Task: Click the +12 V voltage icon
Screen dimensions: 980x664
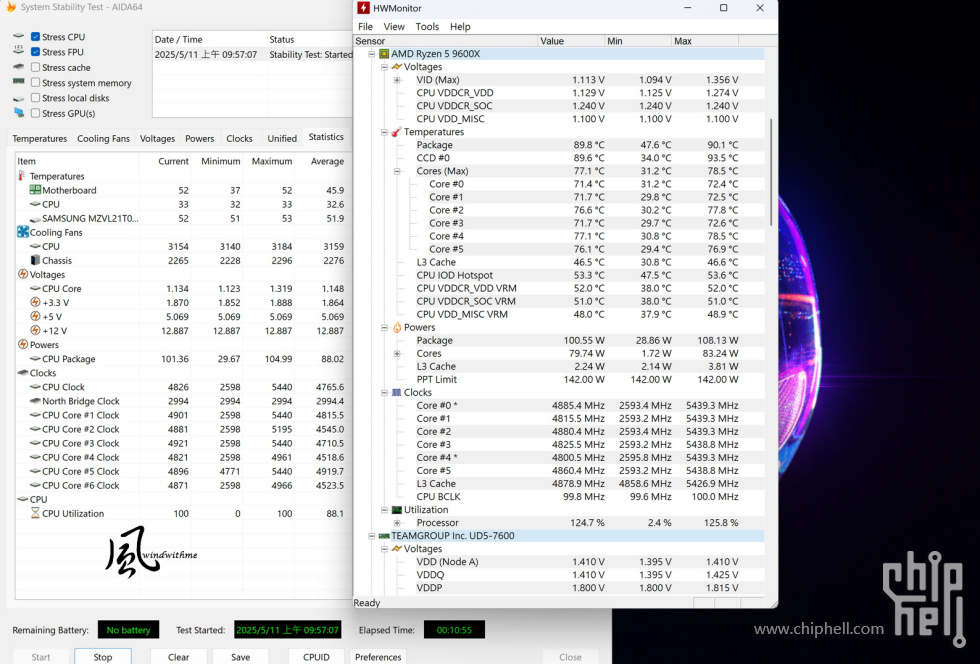Action: (x=36, y=331)
